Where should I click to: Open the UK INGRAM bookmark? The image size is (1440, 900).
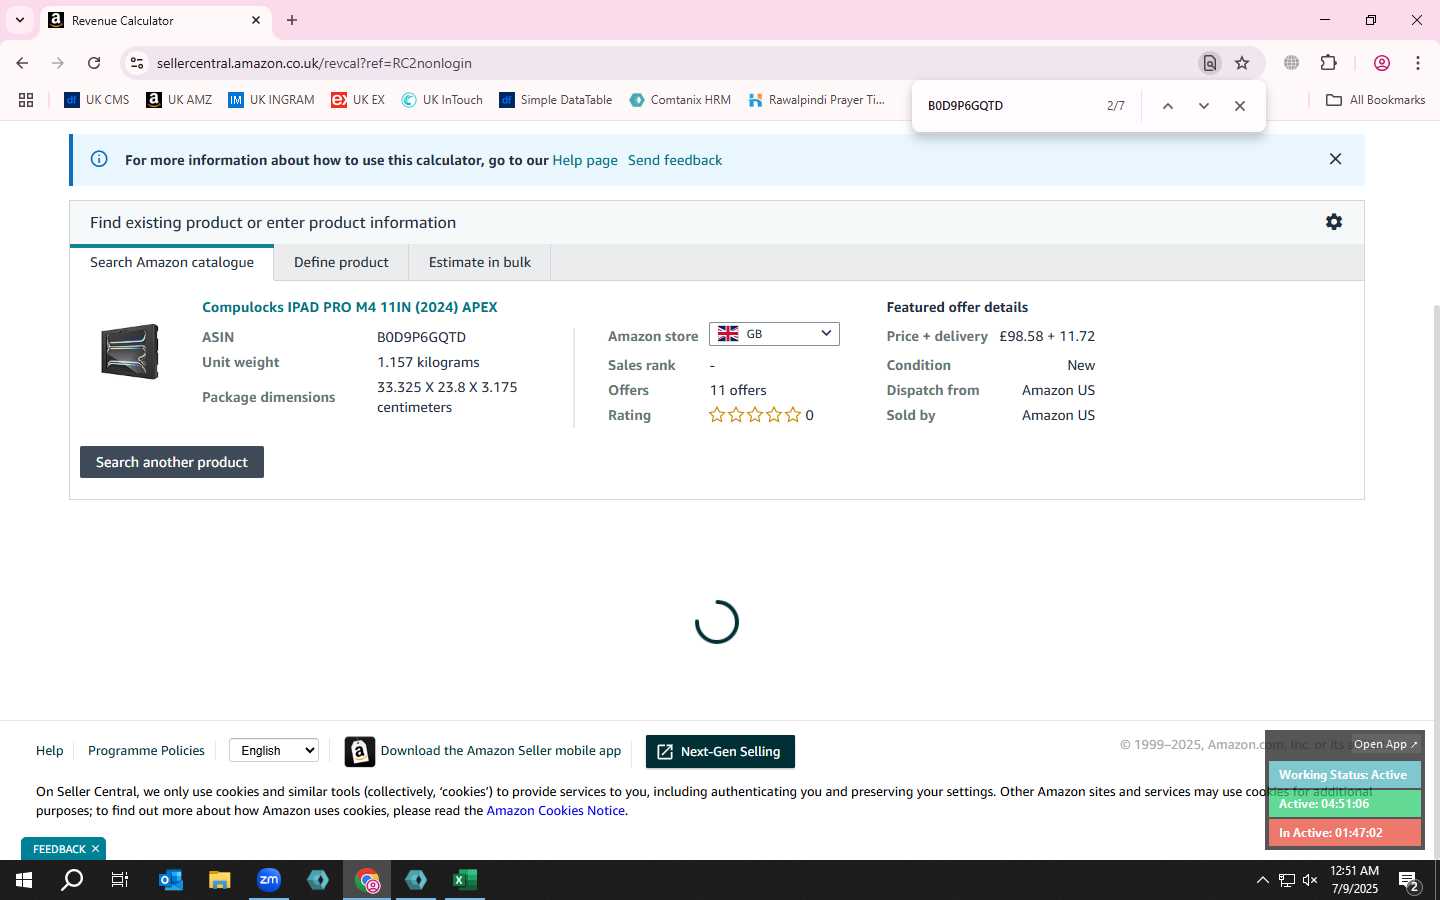point(271,100)
